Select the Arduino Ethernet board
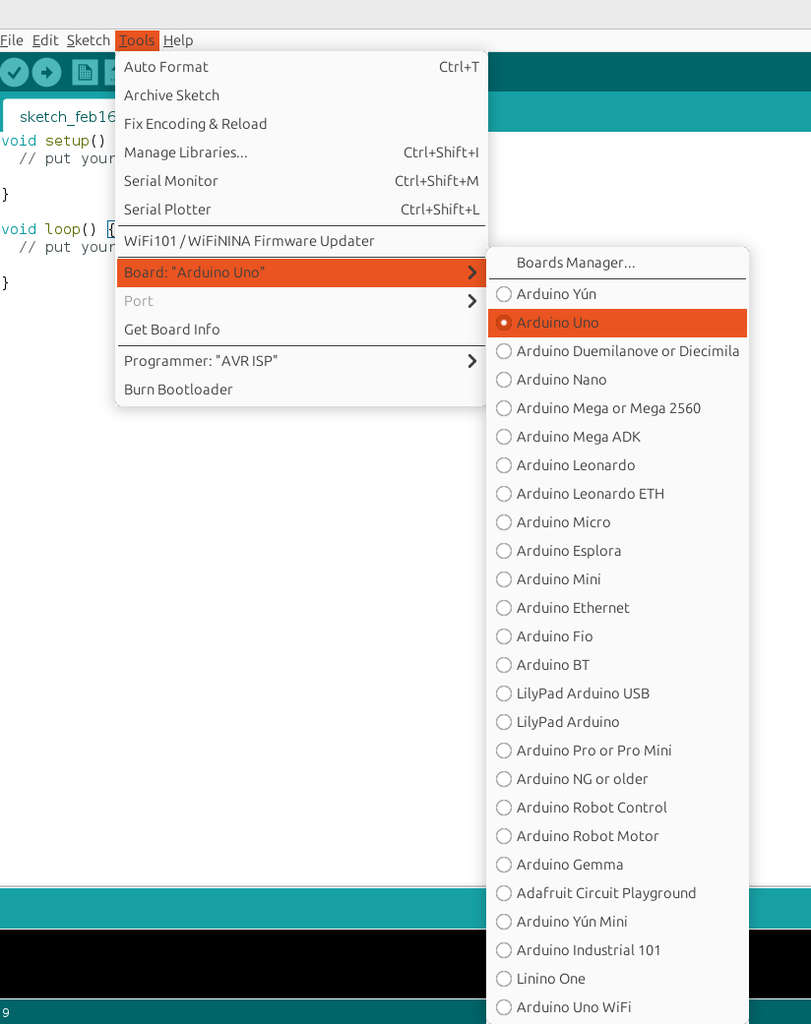This screenshot has width=811, height=1024. [x=617, y=608]
